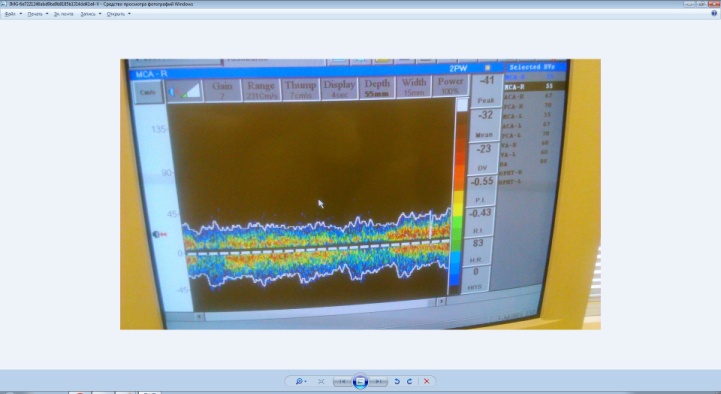Image resolution: width=721 pixels, height=394 pixels.
Task: Click the Depth 55mm box in the photo
Action: 377,87
